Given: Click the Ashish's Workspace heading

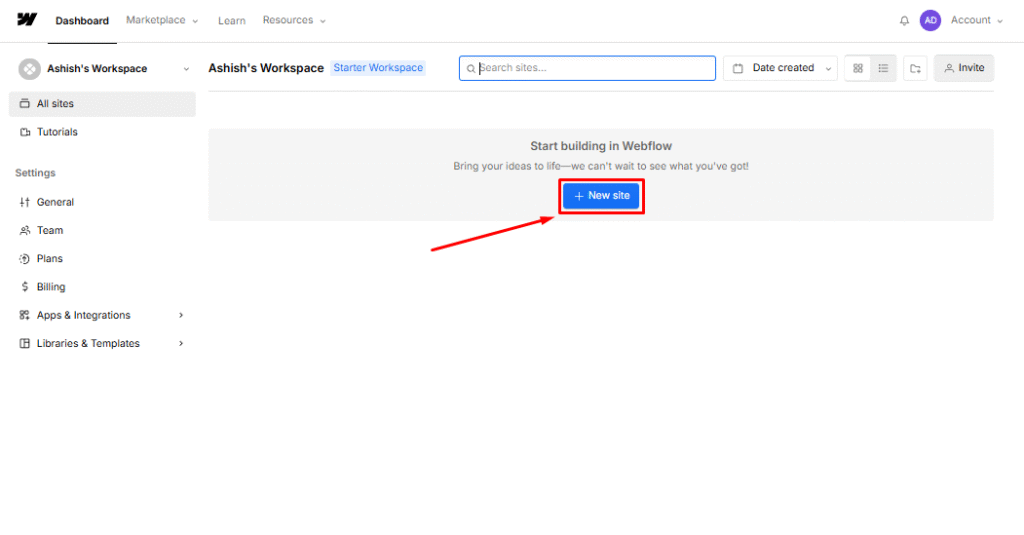Looking at the screenshot, I should tap(266, 68).
